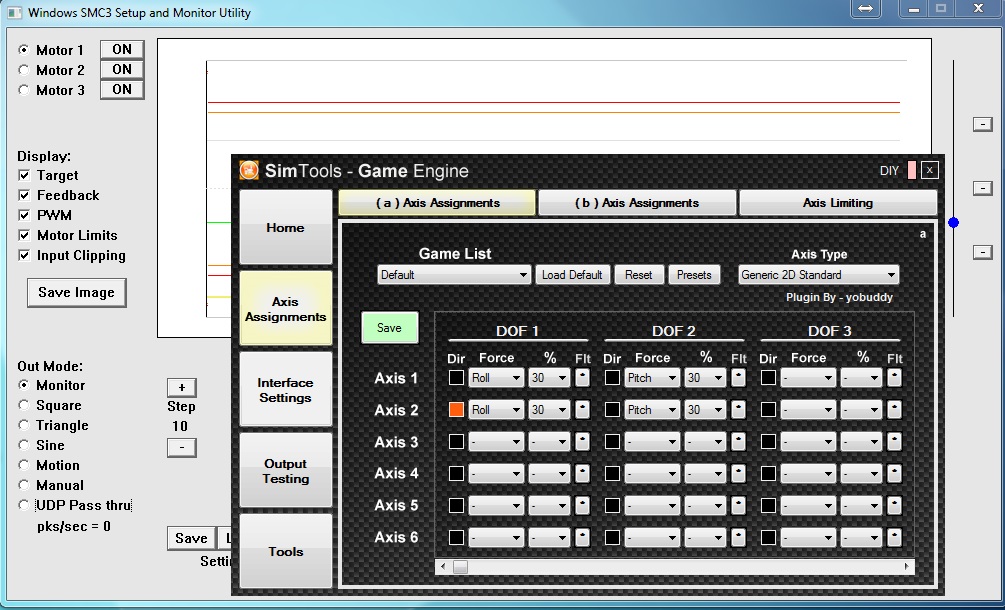The image size is (1005, 610).
Task: Click the Motor 1 ON button
Action: [122, 49]
